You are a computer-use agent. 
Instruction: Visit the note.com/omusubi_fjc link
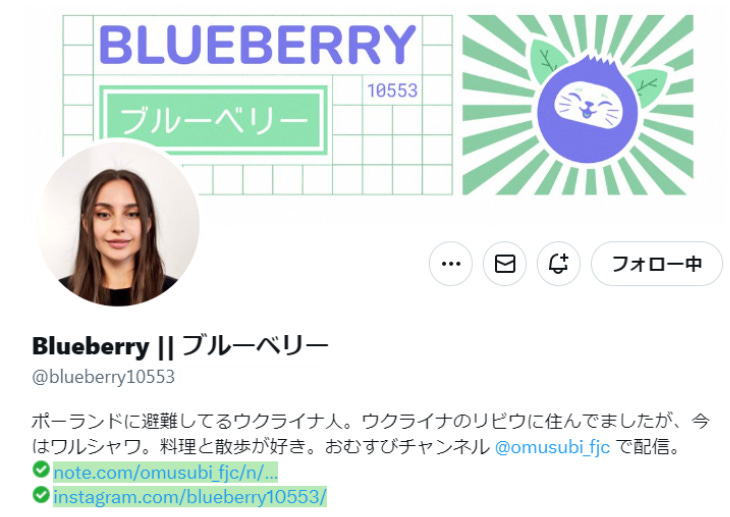pos(166,472)
